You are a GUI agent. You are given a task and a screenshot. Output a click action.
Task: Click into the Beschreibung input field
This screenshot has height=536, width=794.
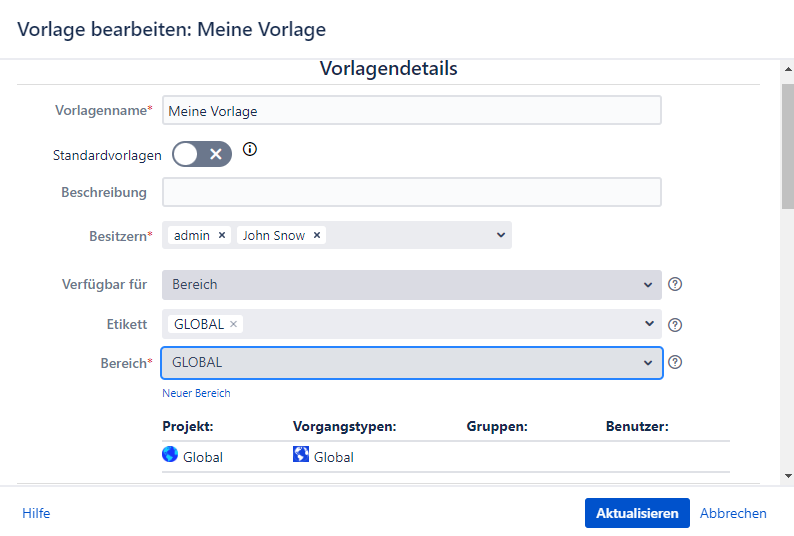(411, 192)
